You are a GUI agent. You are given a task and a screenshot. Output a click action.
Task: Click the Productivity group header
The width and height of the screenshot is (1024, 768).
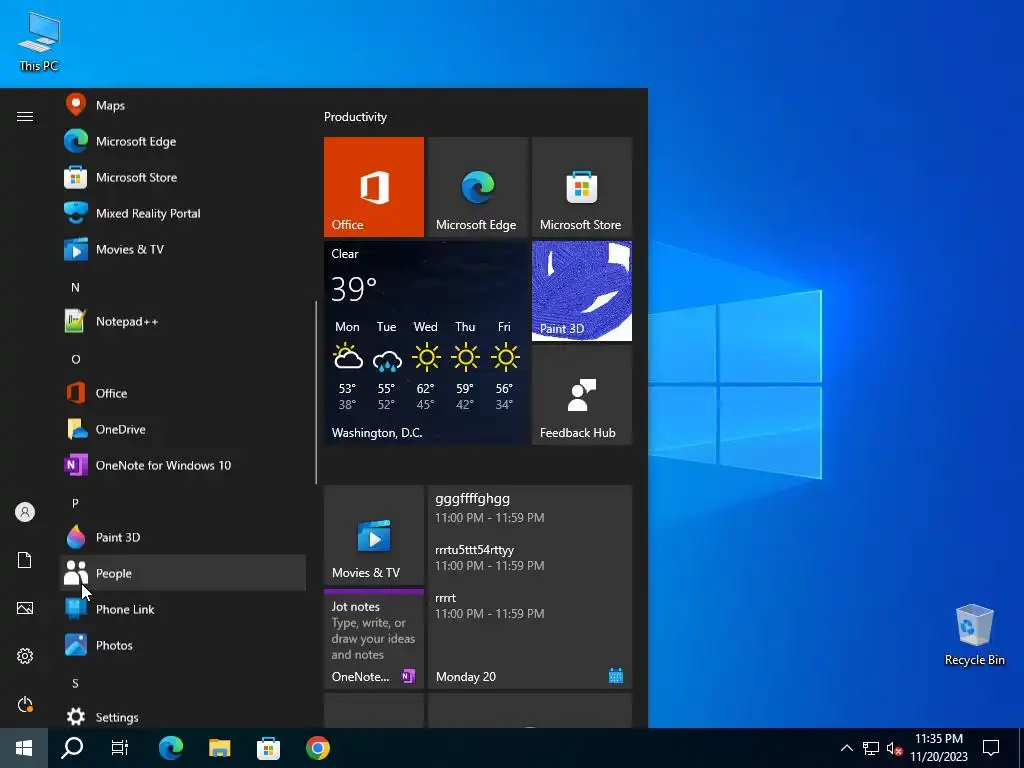(x=355, y=117)
